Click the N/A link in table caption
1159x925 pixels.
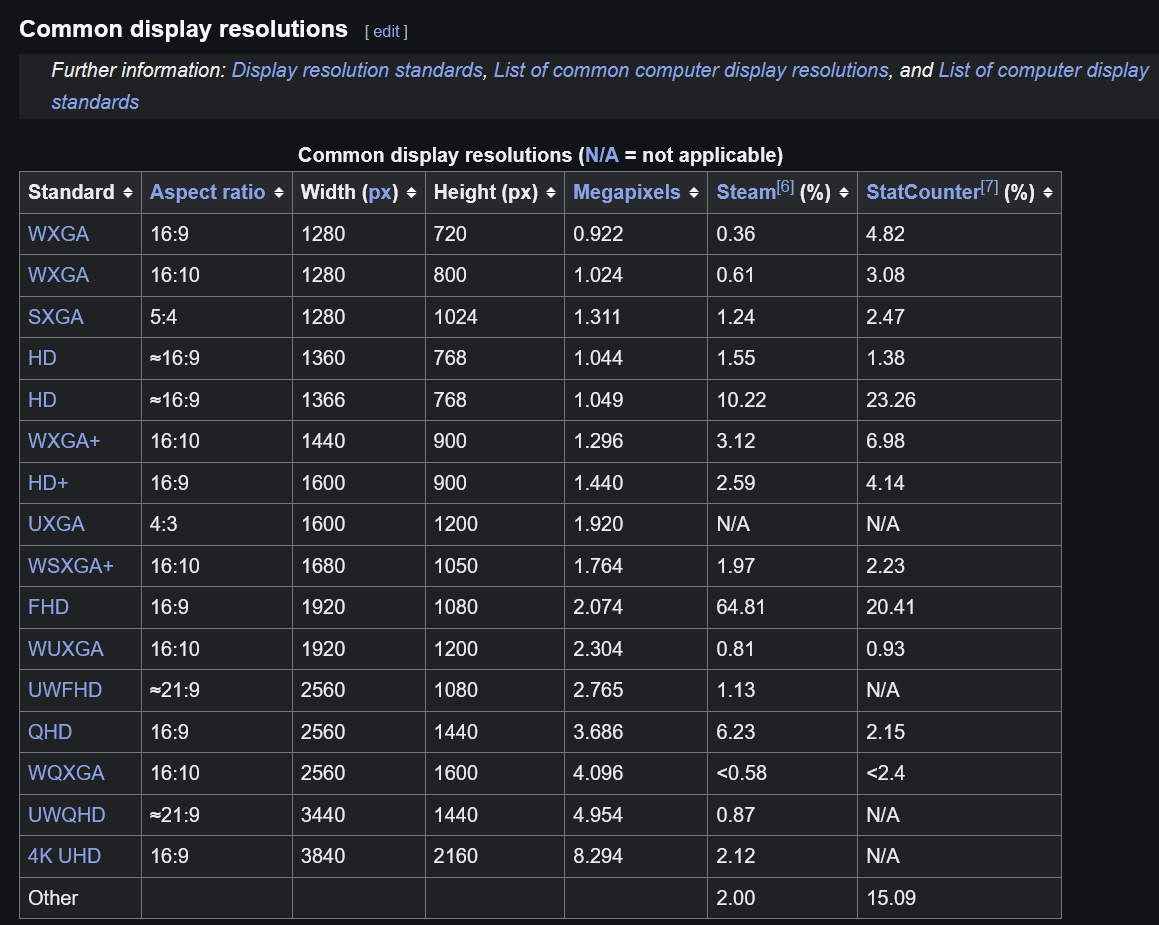coord(602,155)
